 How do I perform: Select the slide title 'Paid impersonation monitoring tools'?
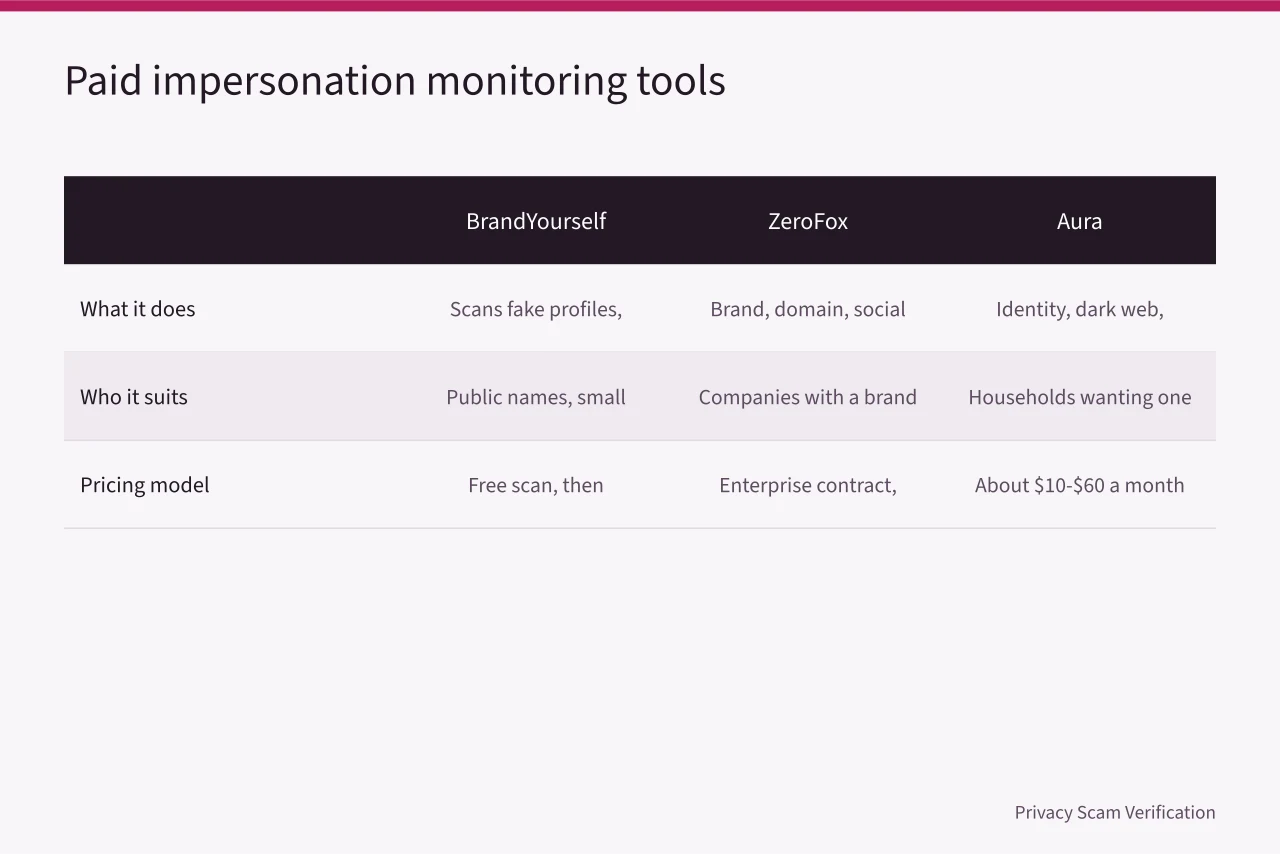coord(395,81)
